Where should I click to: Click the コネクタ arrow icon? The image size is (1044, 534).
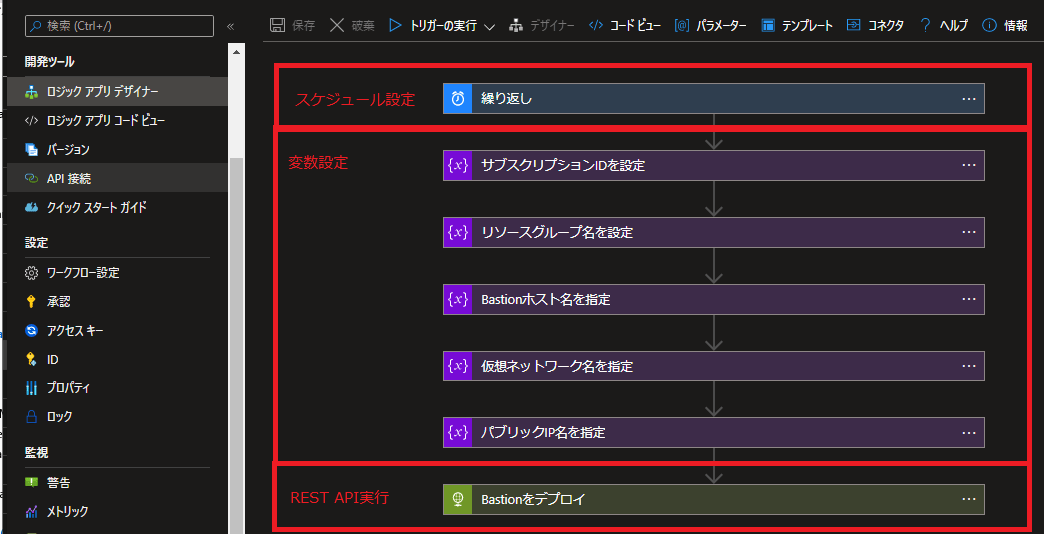[x=854, y=26]
